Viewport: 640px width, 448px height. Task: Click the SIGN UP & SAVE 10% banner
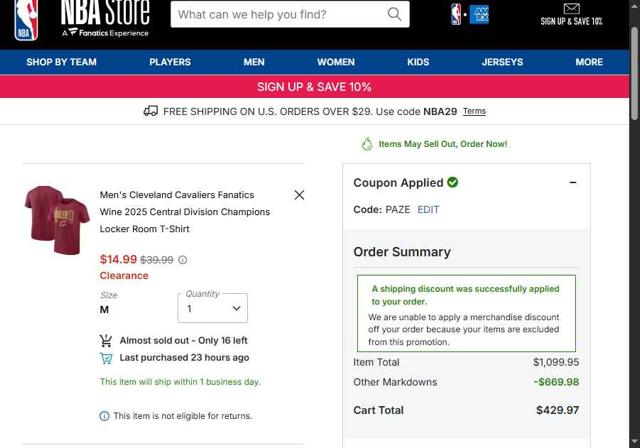pos(314,87)
